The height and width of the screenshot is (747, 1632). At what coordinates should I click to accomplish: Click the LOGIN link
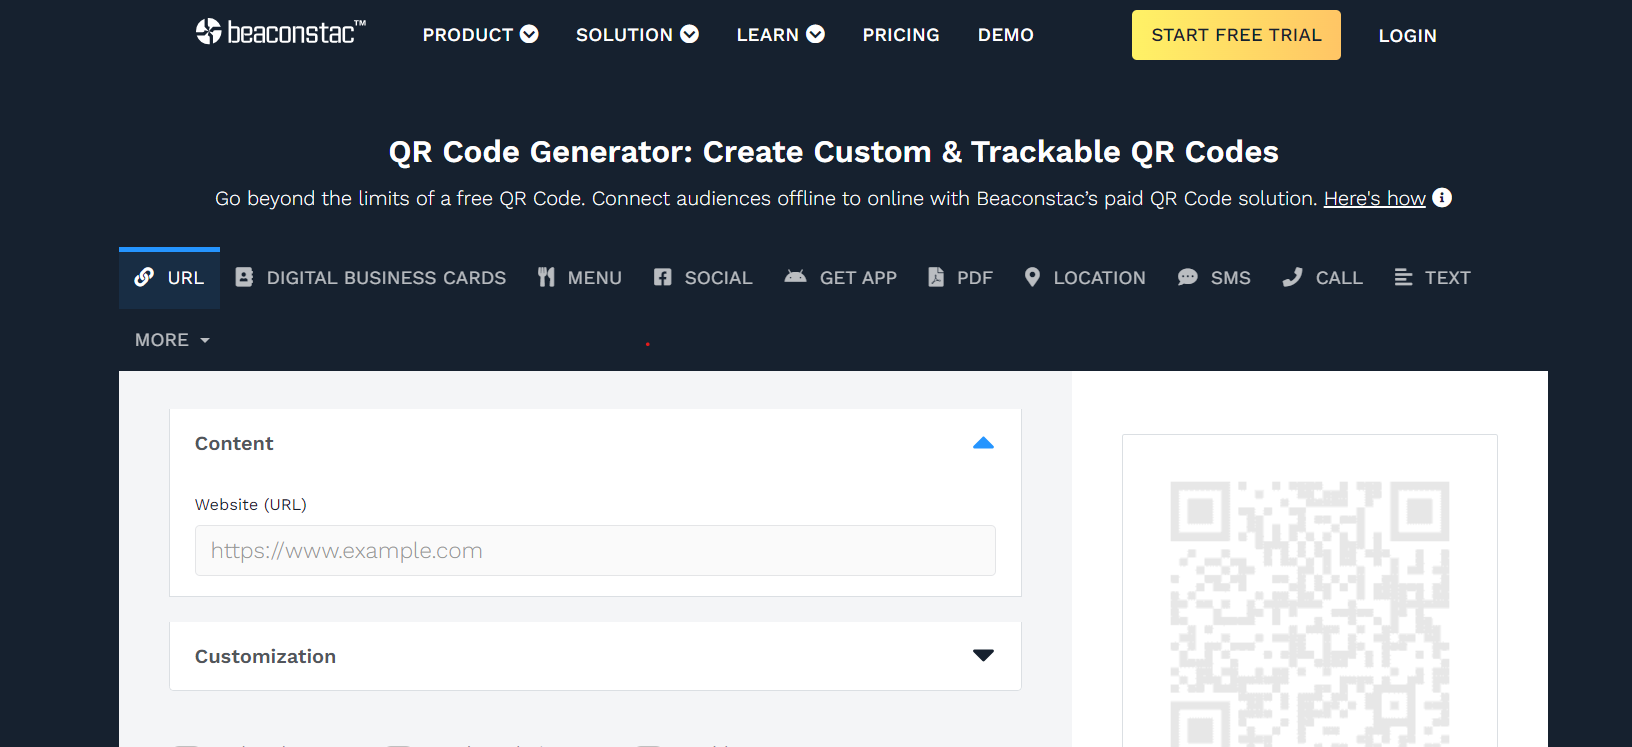tap(1407, 36)
